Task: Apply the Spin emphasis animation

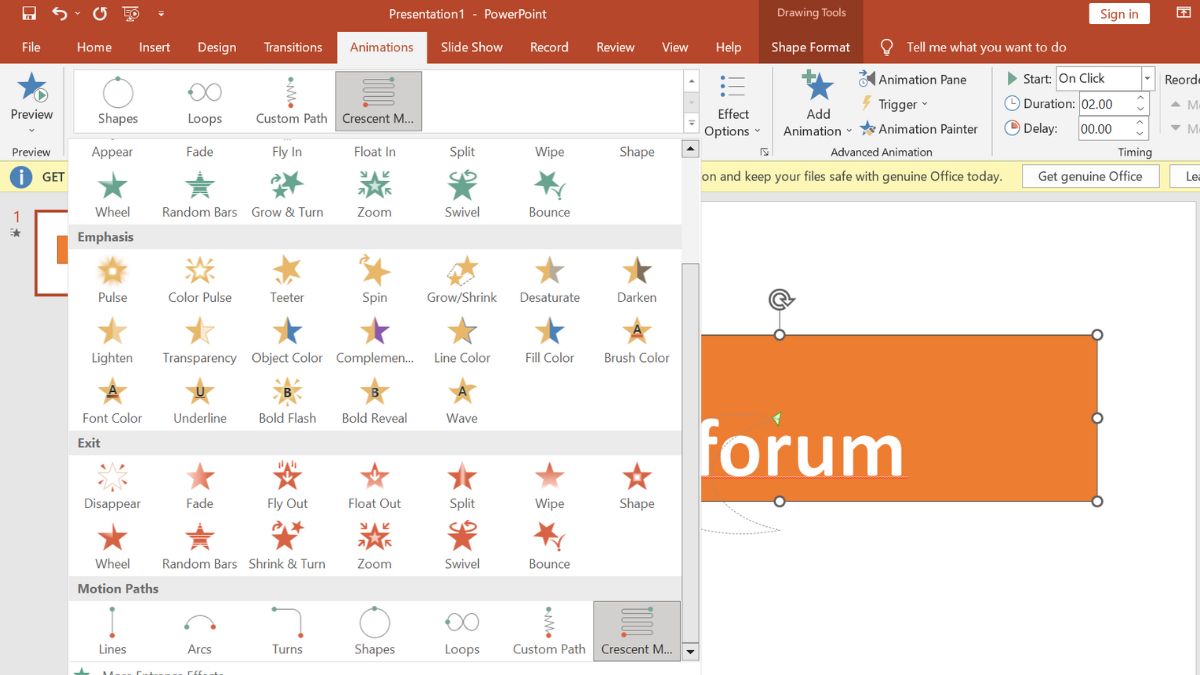Action: pos(375,279)
